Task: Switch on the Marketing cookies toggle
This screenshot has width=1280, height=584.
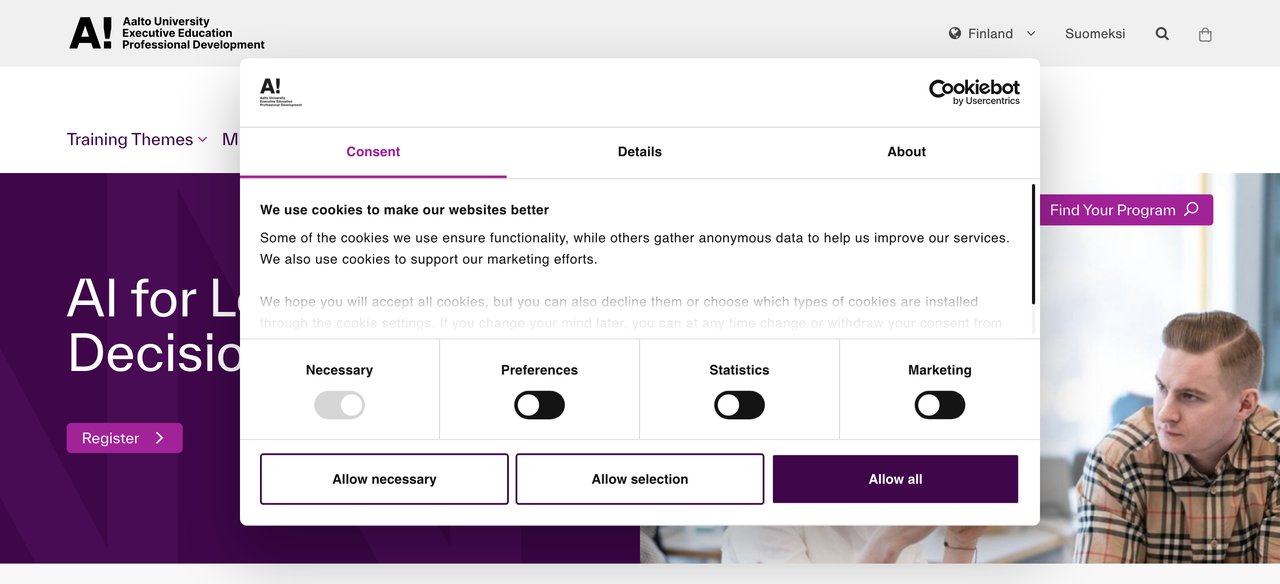Action: click(x=940, y=405)
